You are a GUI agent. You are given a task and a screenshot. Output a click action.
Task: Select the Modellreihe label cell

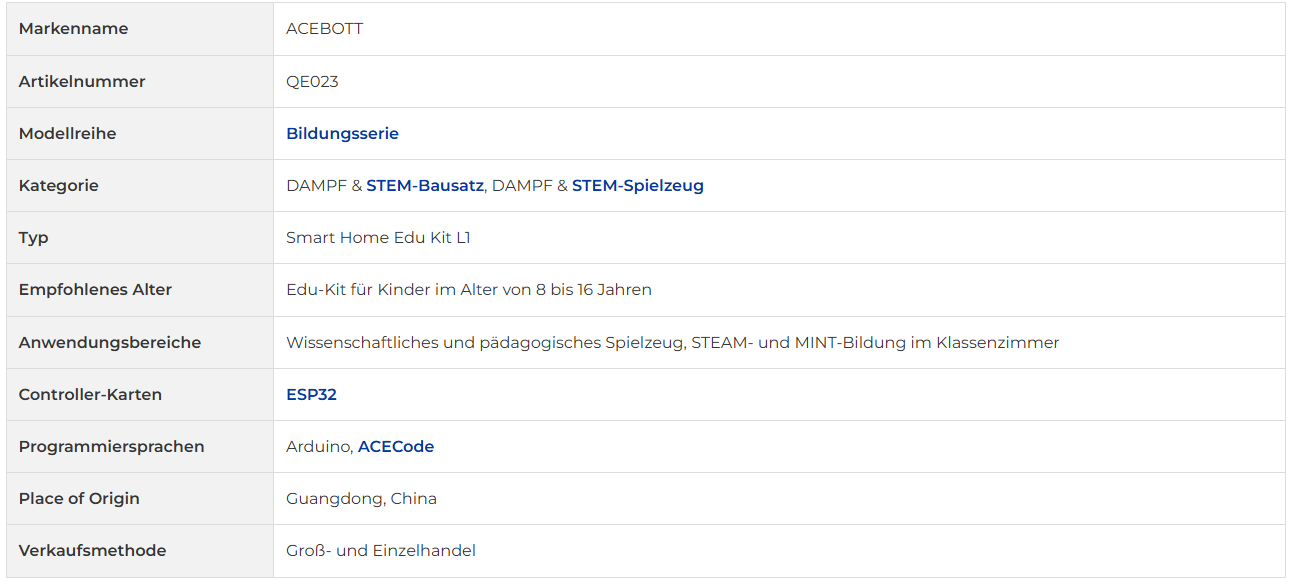click(140, 133)
